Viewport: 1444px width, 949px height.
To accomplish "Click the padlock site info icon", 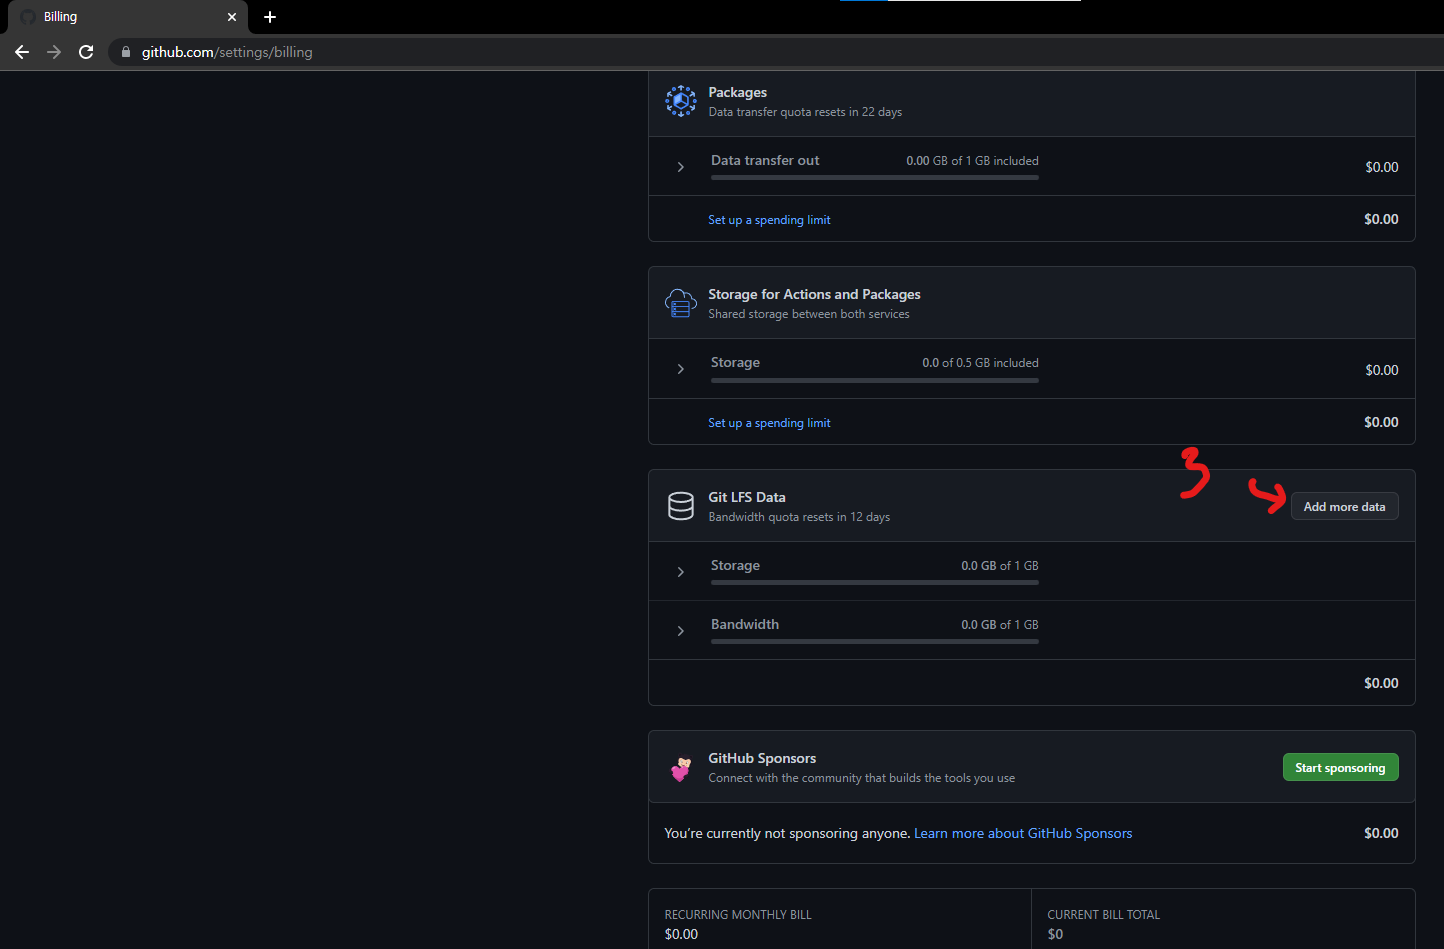I will point(126,52).
